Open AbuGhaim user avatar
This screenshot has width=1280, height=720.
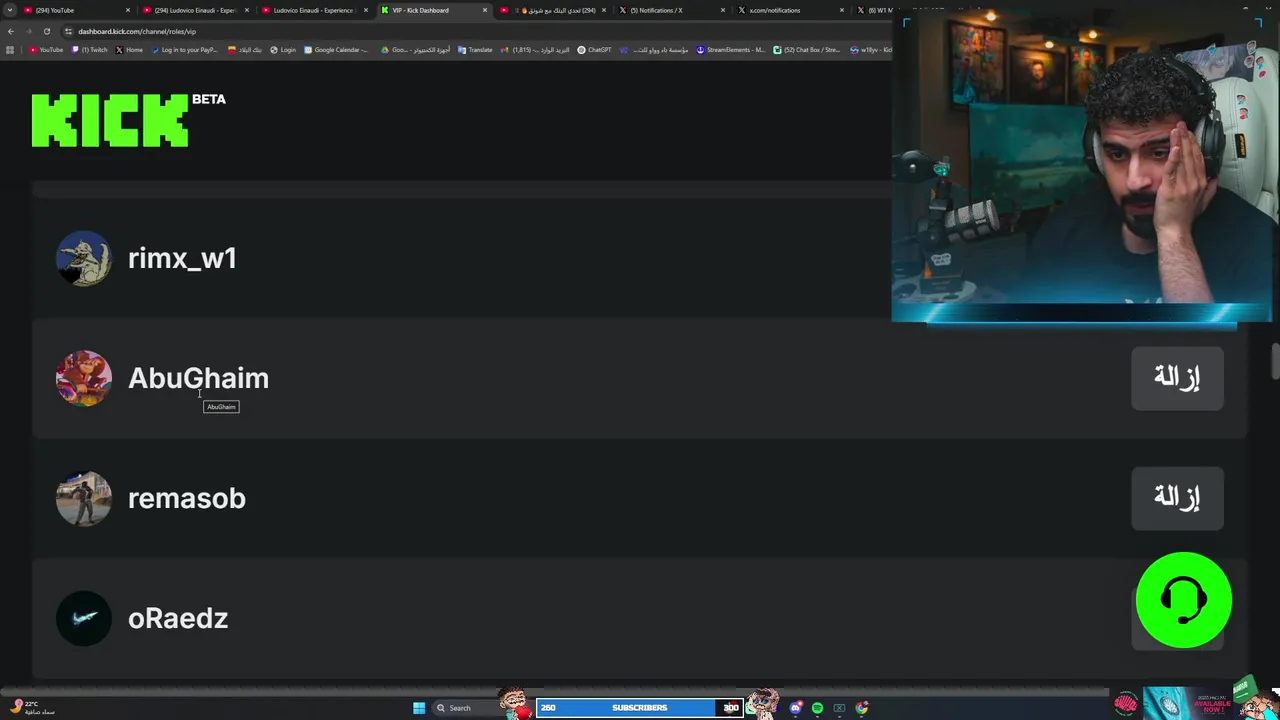pos(84,378)
